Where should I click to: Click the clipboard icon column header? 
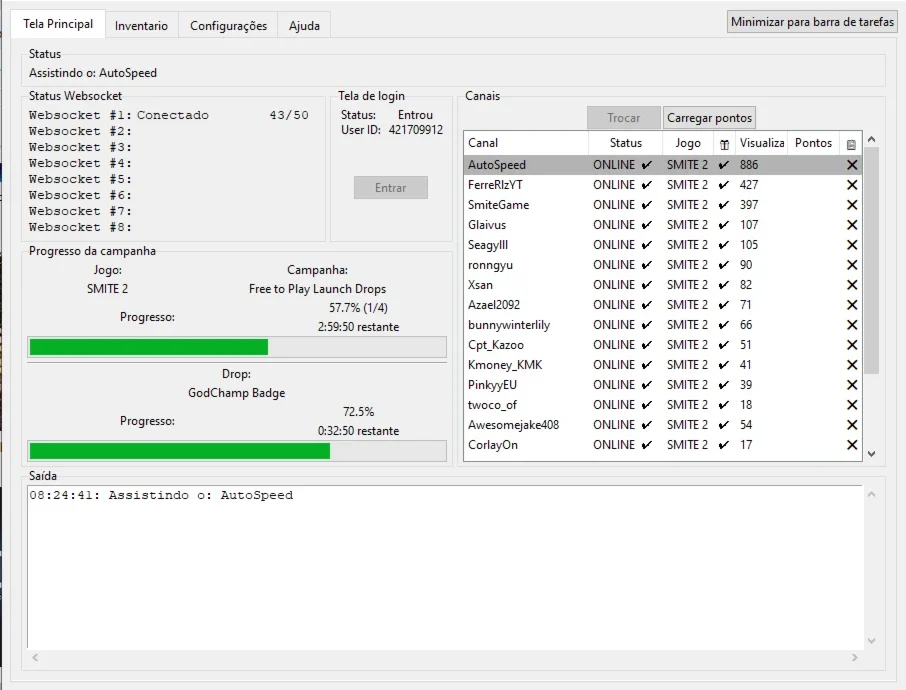[851, 144]
